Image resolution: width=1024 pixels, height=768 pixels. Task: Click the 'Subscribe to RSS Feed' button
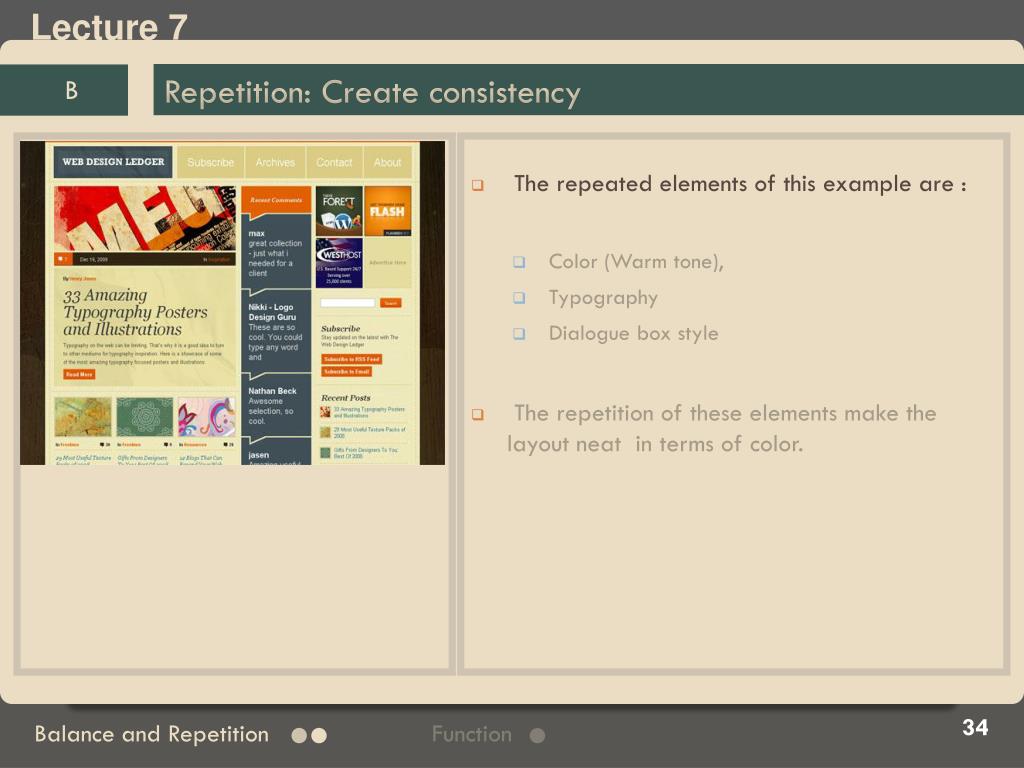[x=351, y=359]
